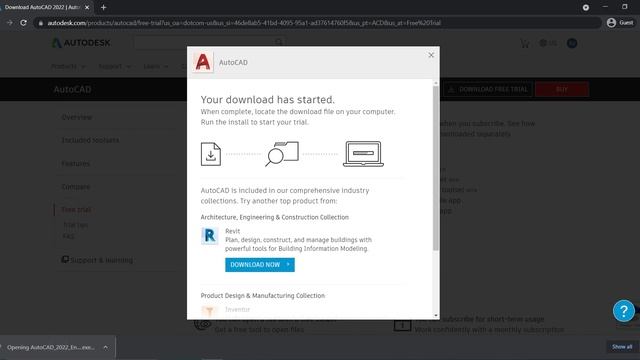This screenshot has height=360, width=640.
Task: Reload the page with refresh icon
Action: (23, 23)
